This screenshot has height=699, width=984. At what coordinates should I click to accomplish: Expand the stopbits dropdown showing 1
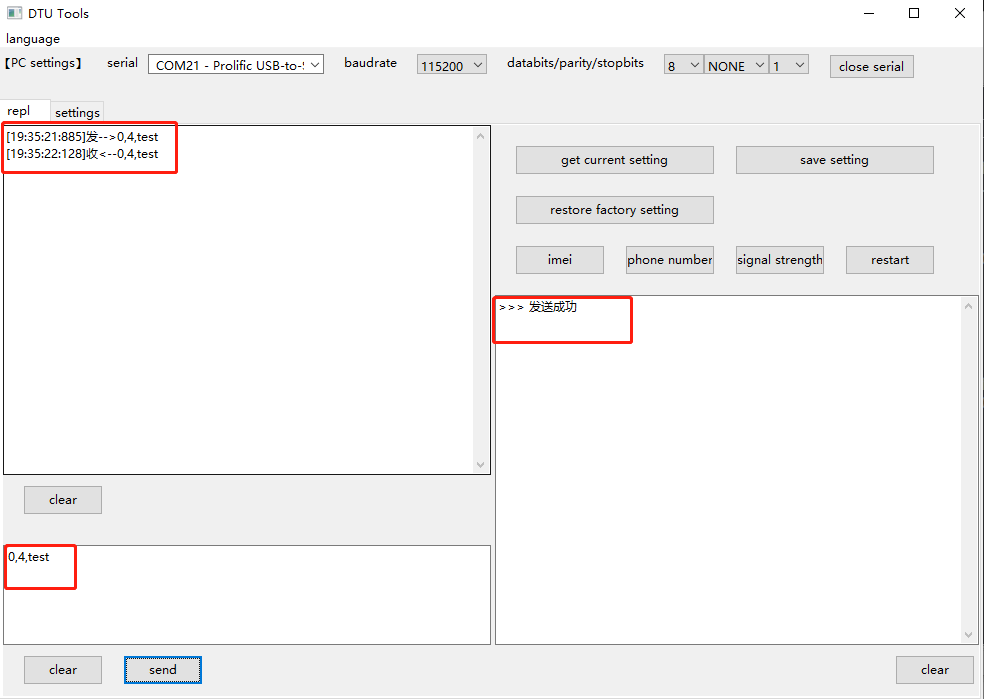pyautogui.click(x=788, y=66)
